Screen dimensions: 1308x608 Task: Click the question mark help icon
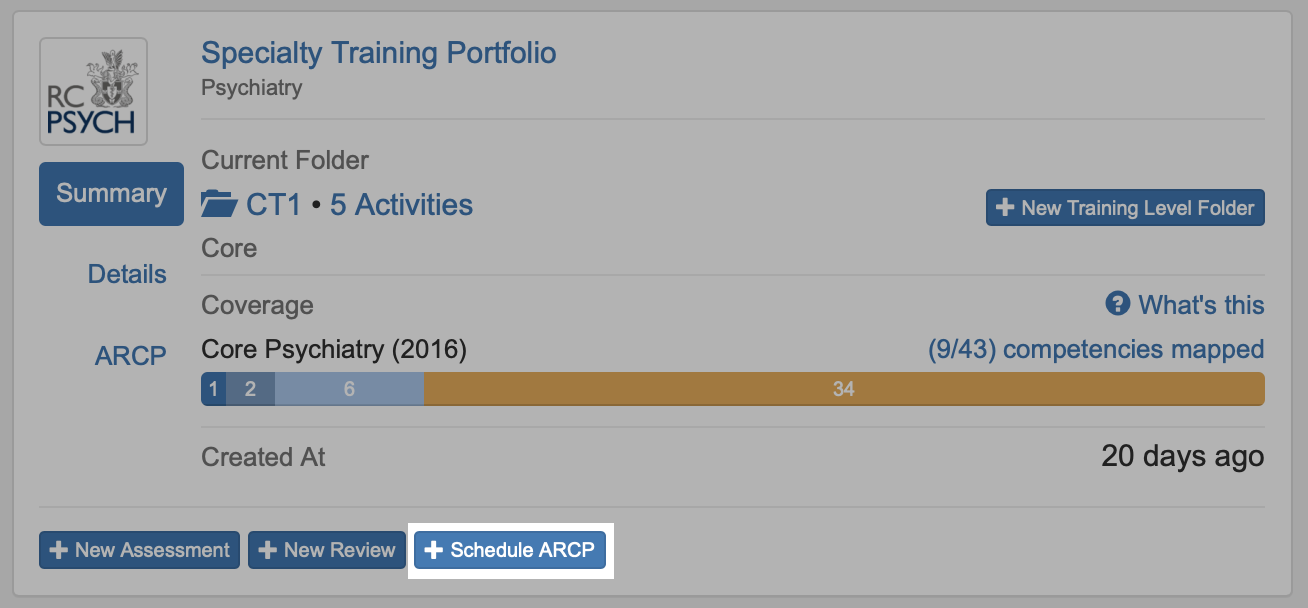click(x=1117, y=304)
